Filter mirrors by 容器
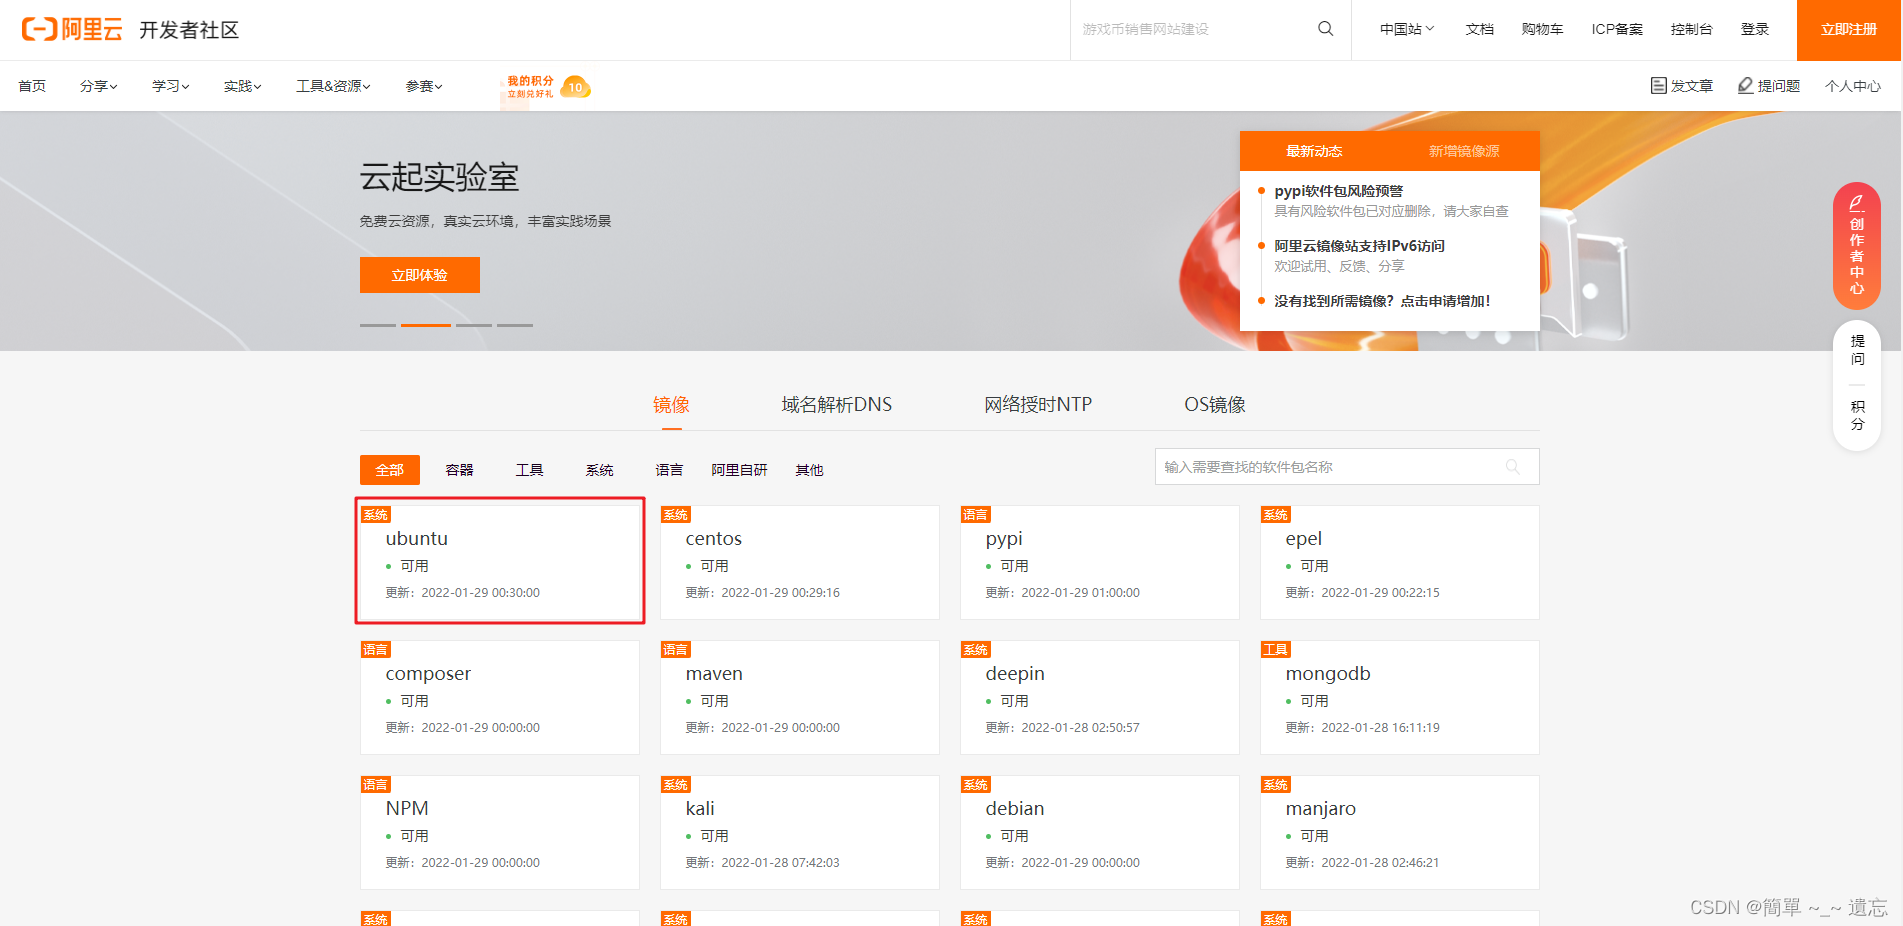Screen dimensions: 1903x926 pyautogui.click(x=460, y=470)
